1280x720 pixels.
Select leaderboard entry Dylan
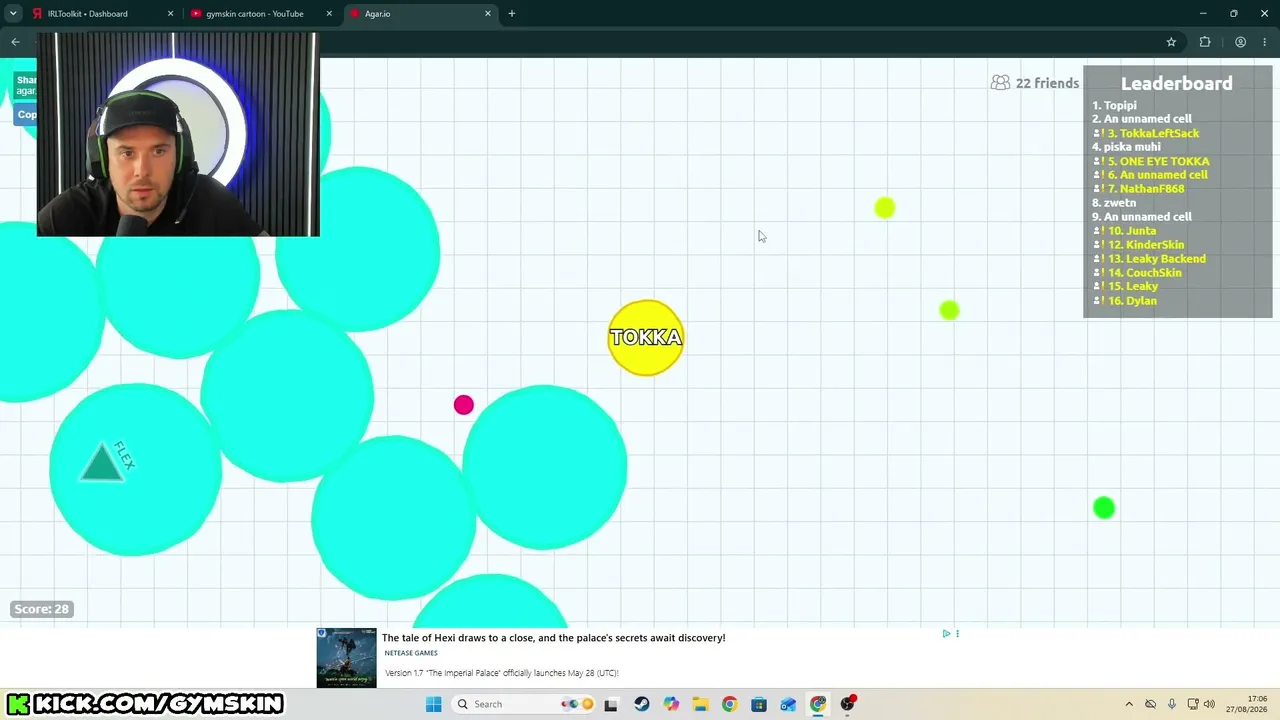pos(1124,301)
